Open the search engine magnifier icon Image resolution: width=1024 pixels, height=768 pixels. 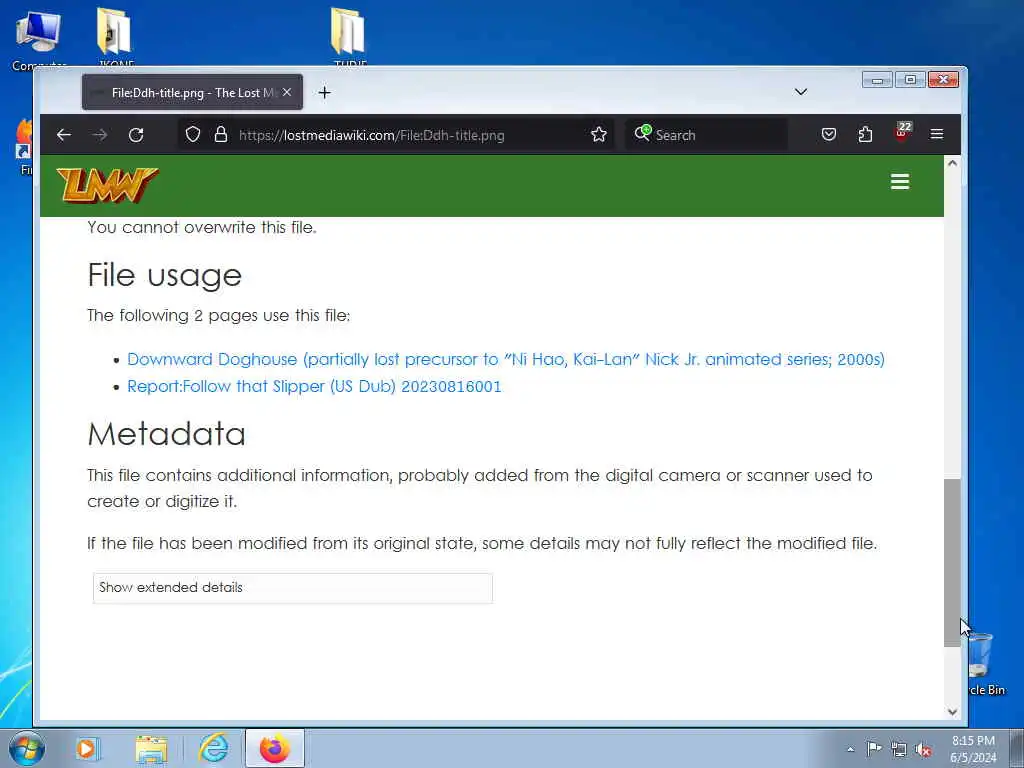pos(643,133)
